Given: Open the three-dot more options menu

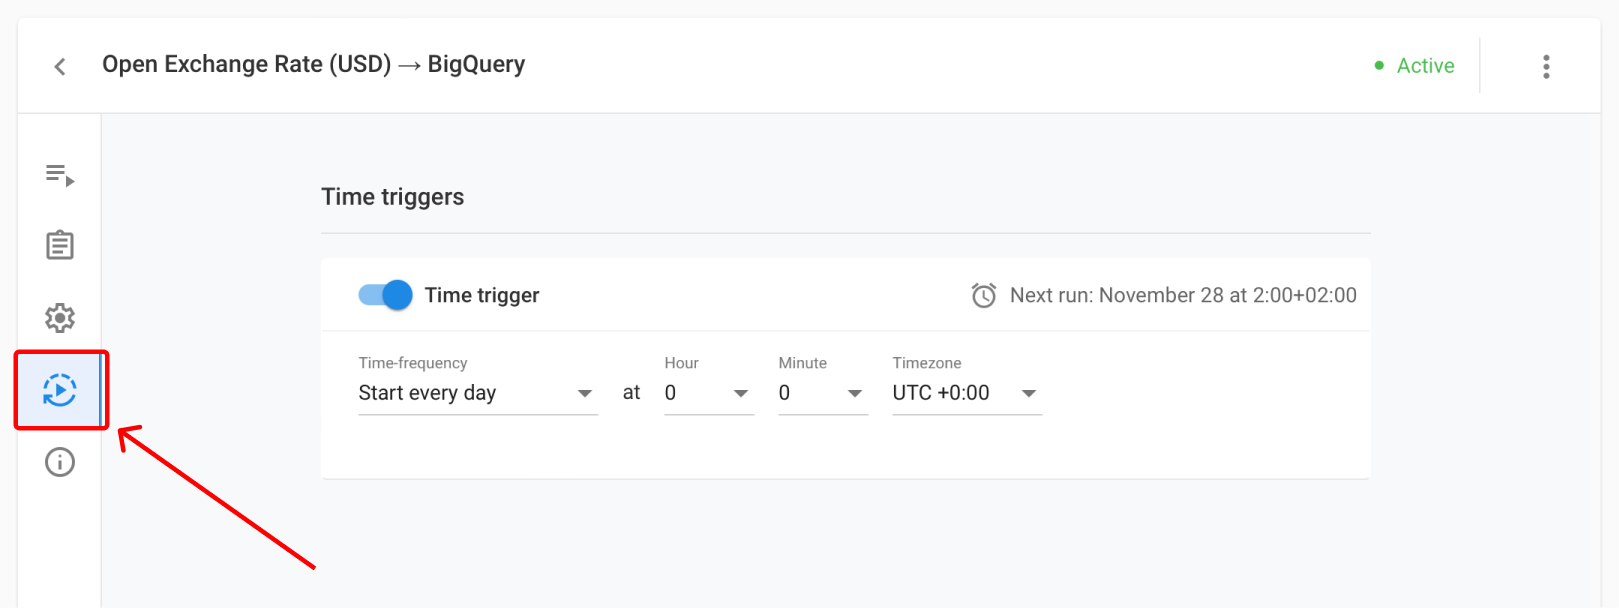Looking at the screenshot, I should (x=1546, y=67).
